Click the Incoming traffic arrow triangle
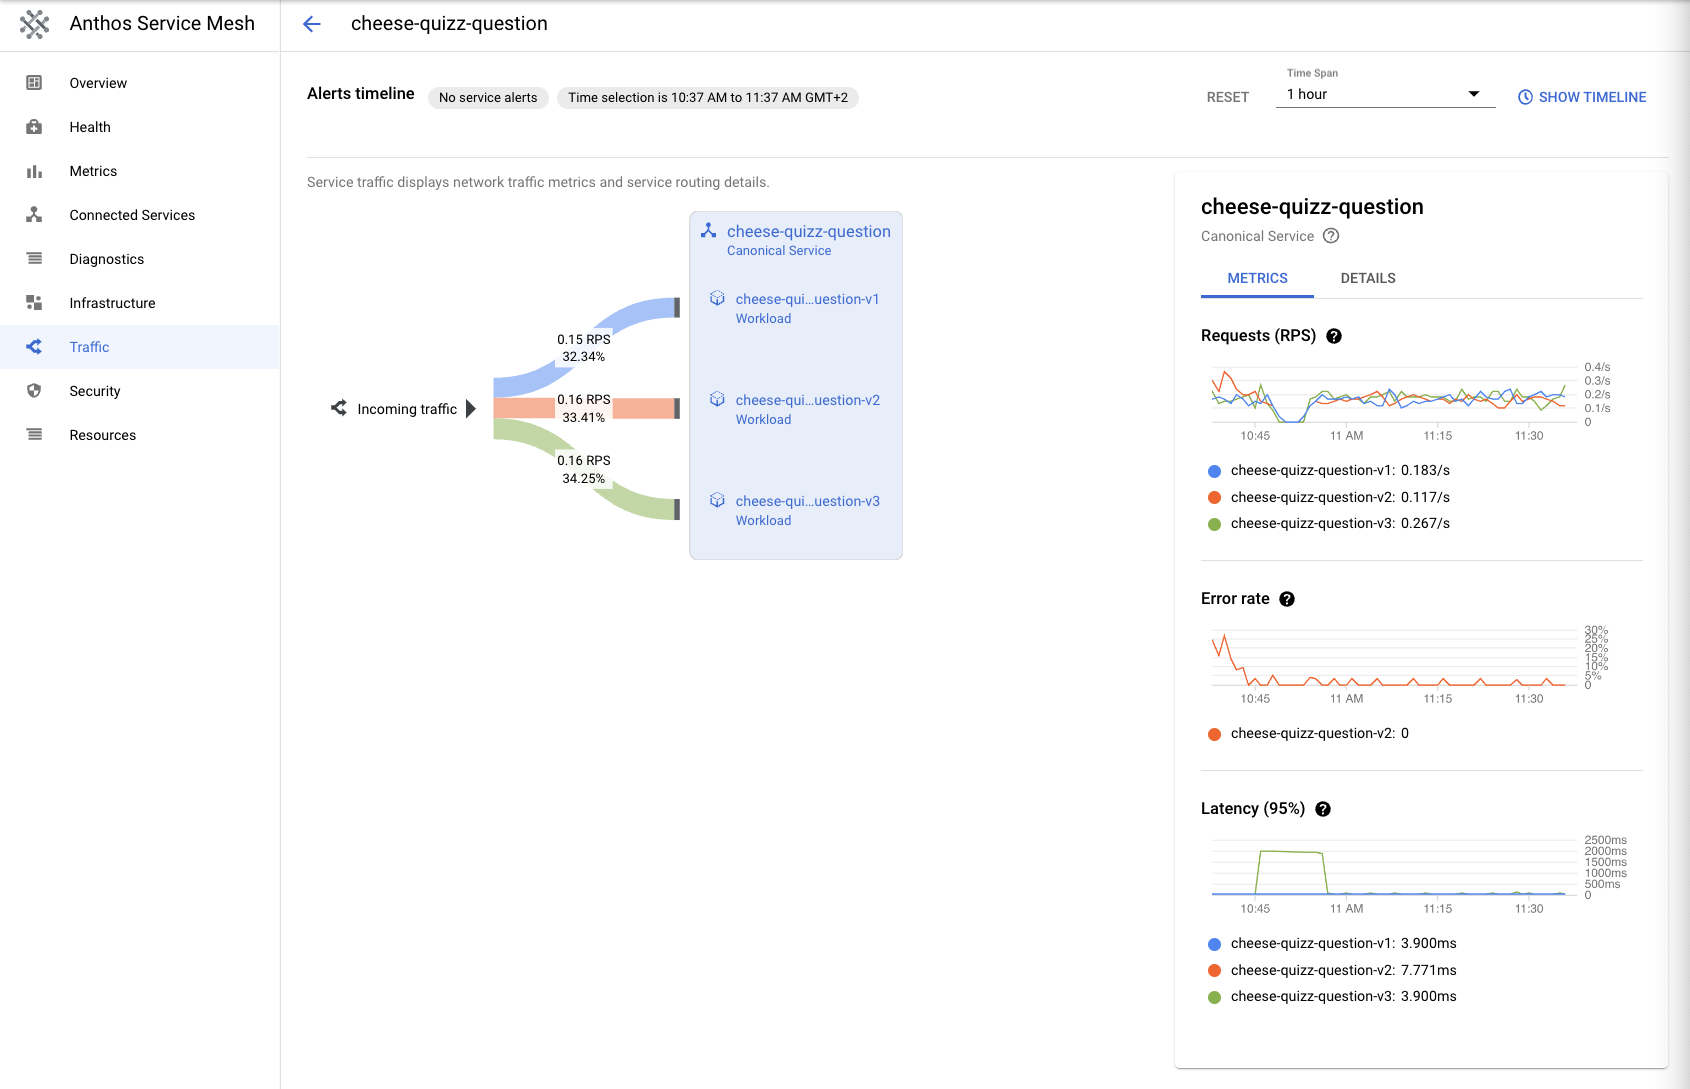This screenshot has width=1690, height=1089. pyautogui.click(x=471, y=408)
